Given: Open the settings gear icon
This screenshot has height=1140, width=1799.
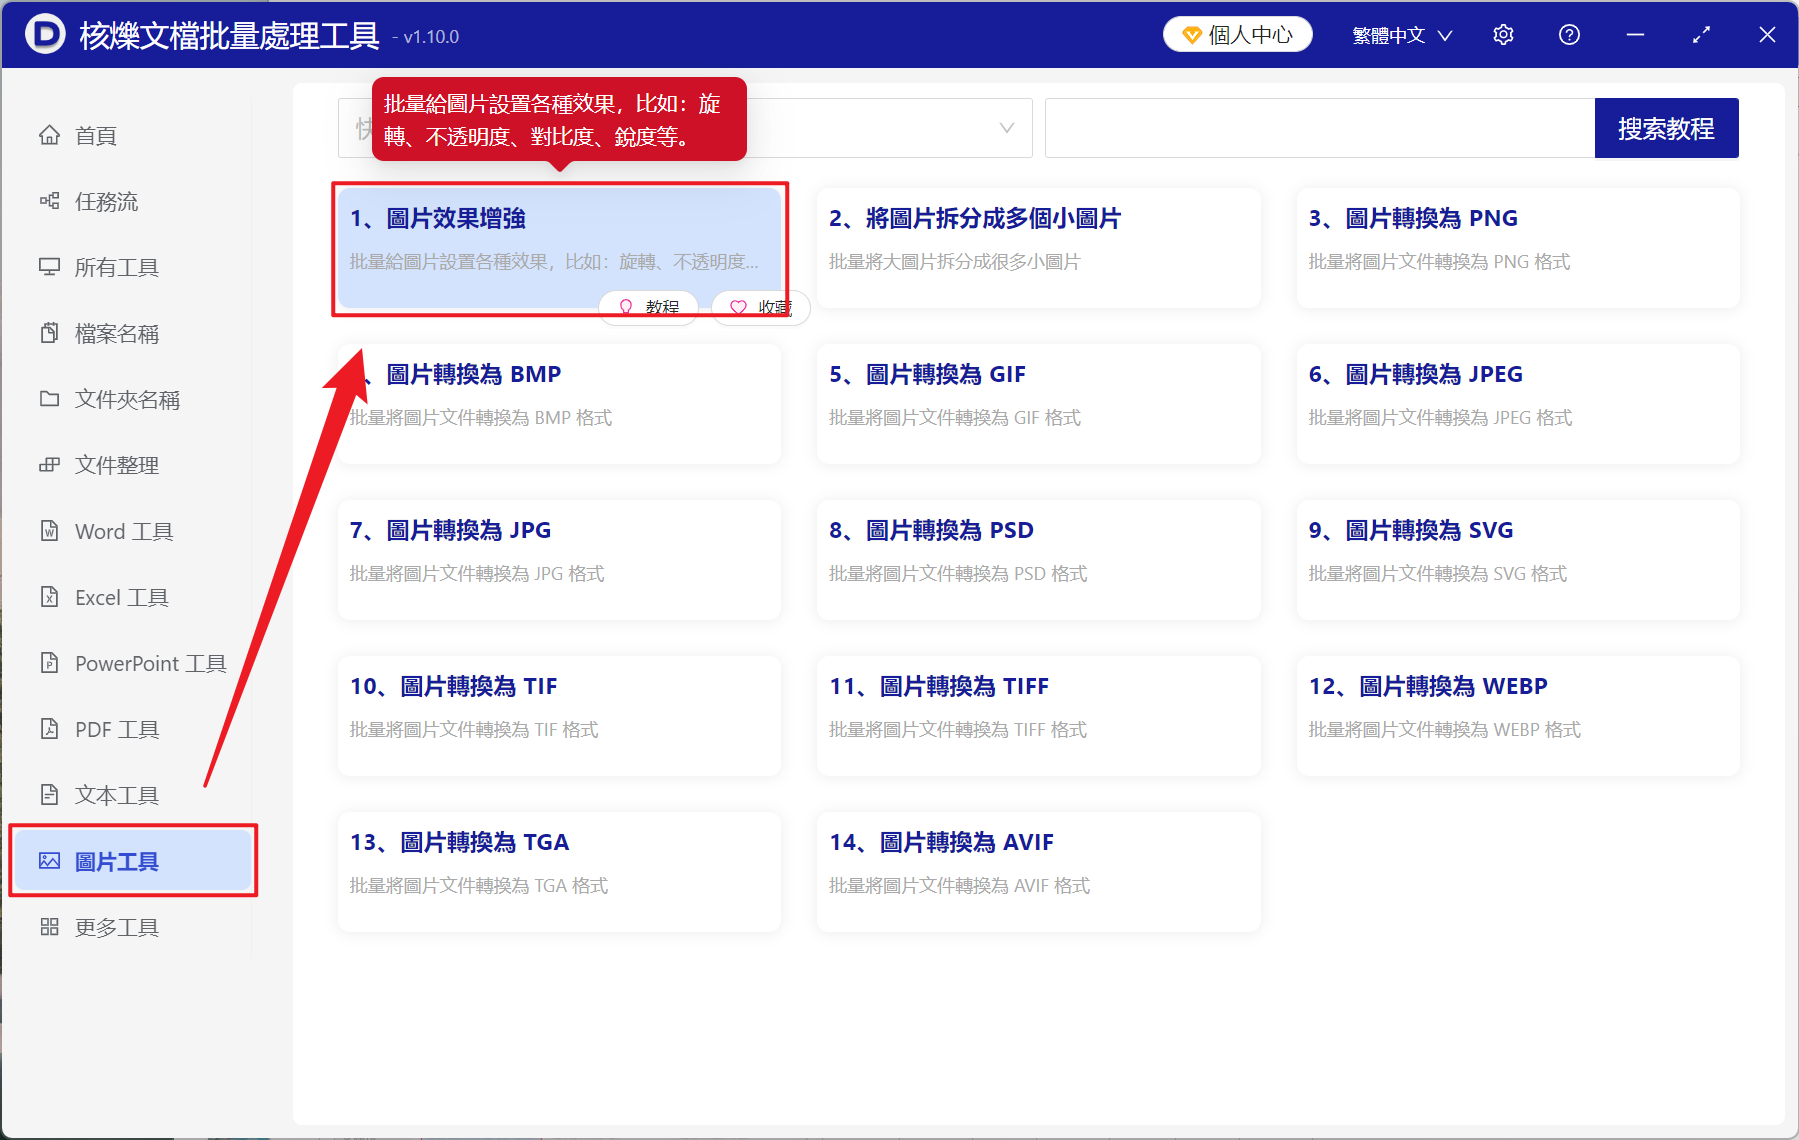Looking at the screenshot, I should 1503,34.
